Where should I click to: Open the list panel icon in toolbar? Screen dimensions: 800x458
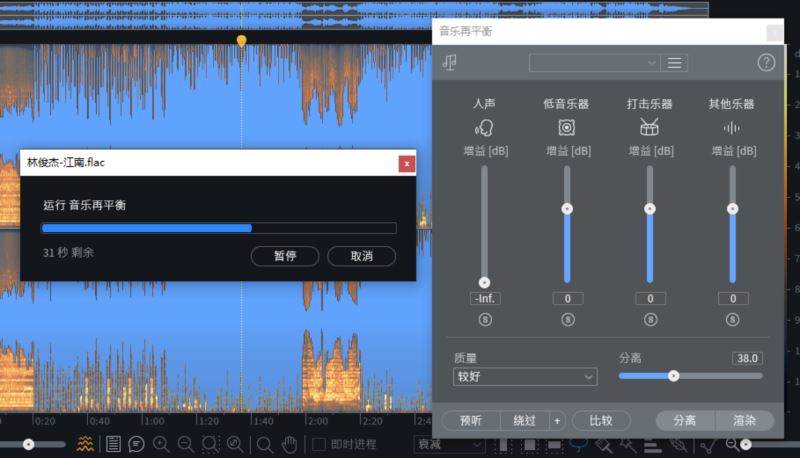tap(113, 444)
